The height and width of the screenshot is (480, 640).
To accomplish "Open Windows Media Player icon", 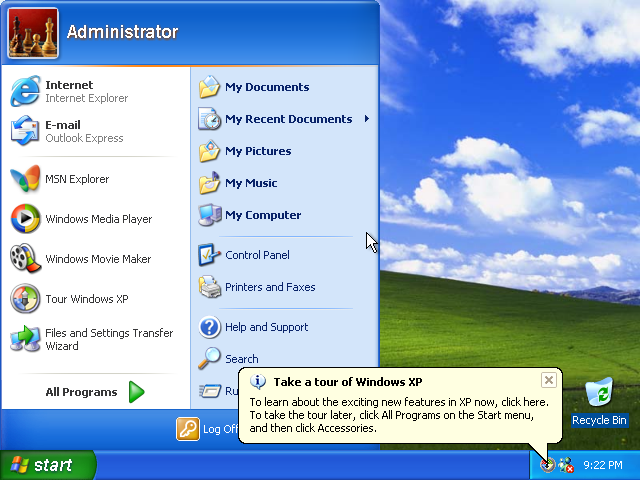I will pyautogui.click(x=25, y=219).
